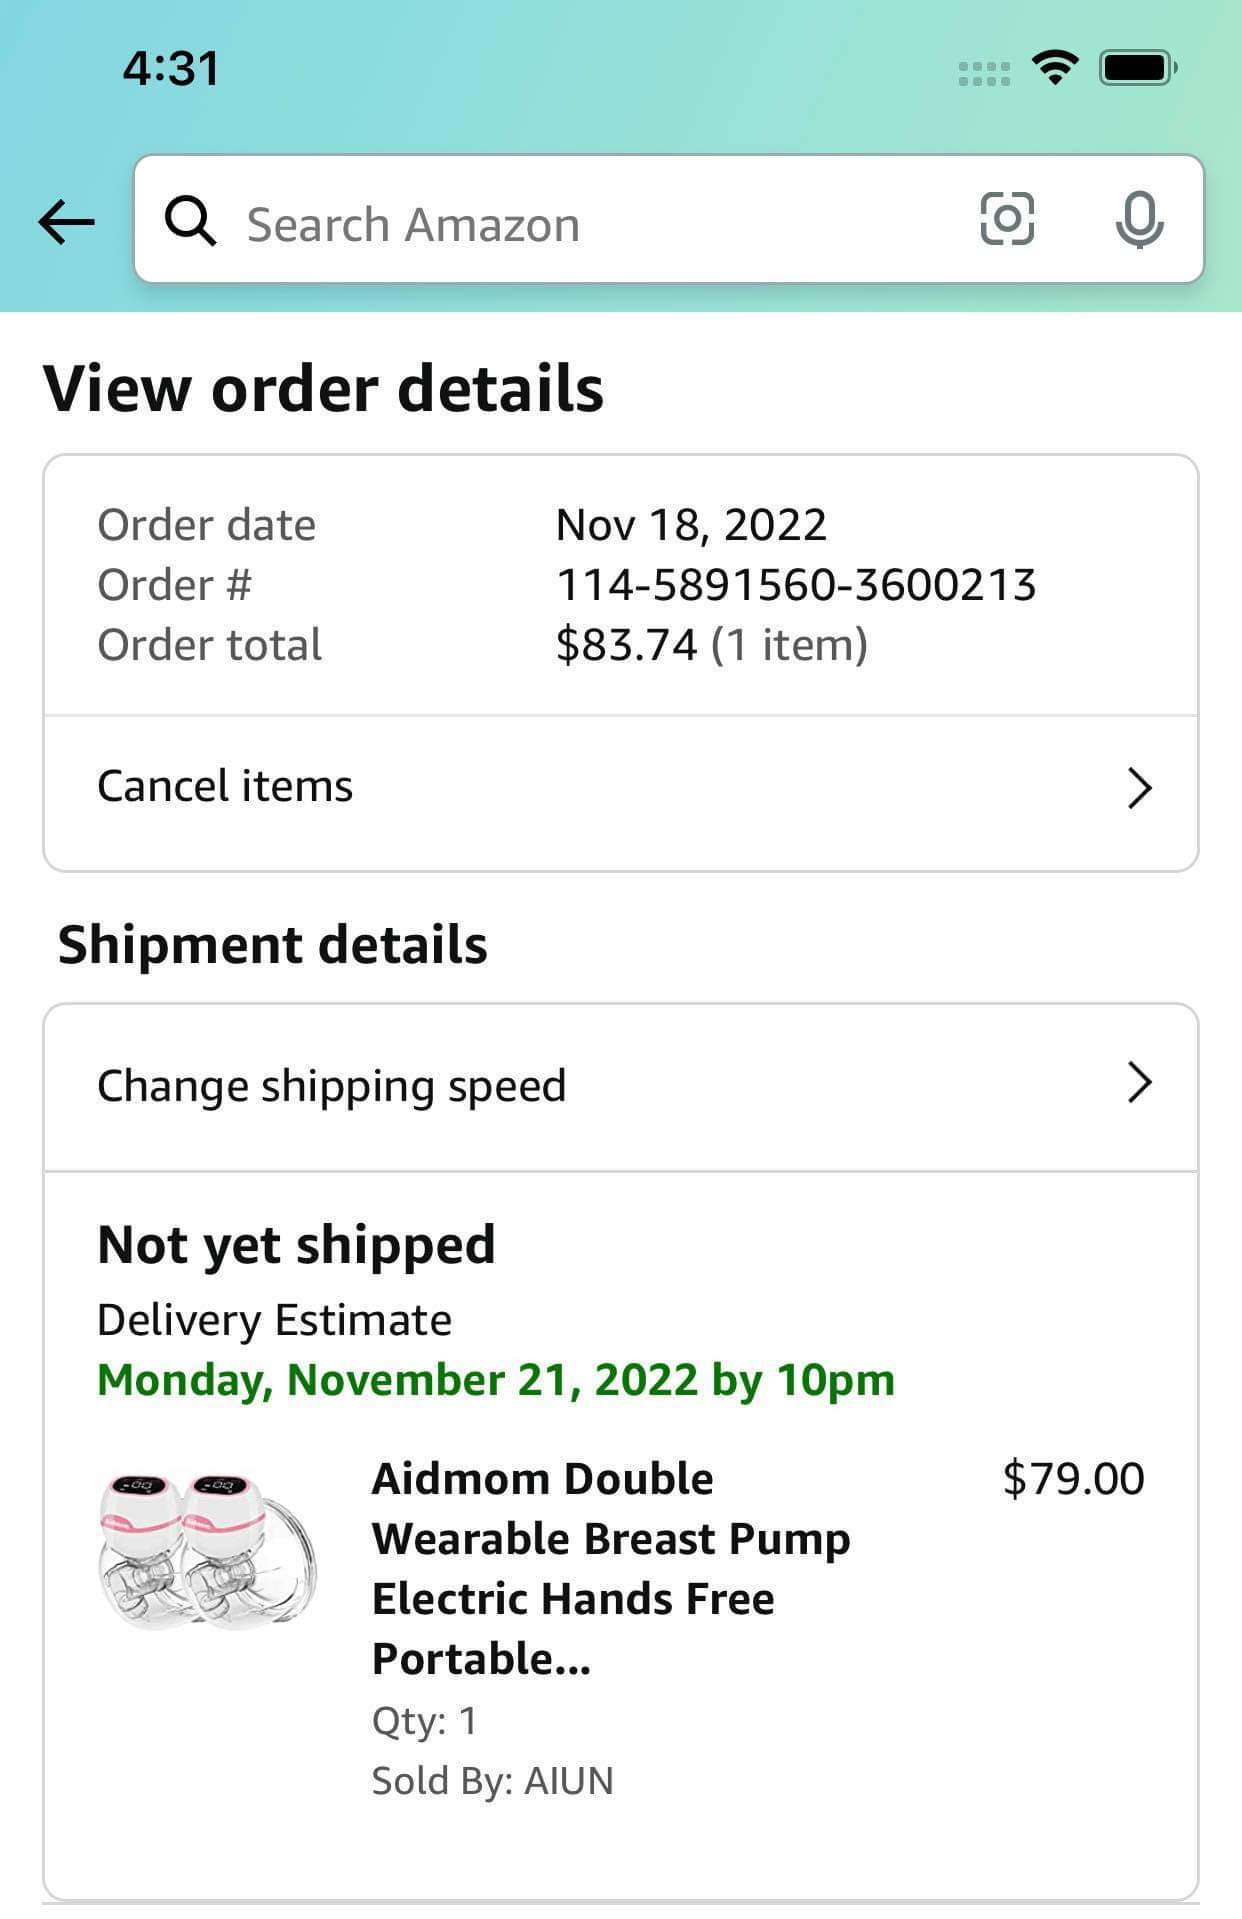The height and width of the screenshot is (1919, 1242).
Task: Tap the $79.00 item price
Action: click(1073, 1479)
